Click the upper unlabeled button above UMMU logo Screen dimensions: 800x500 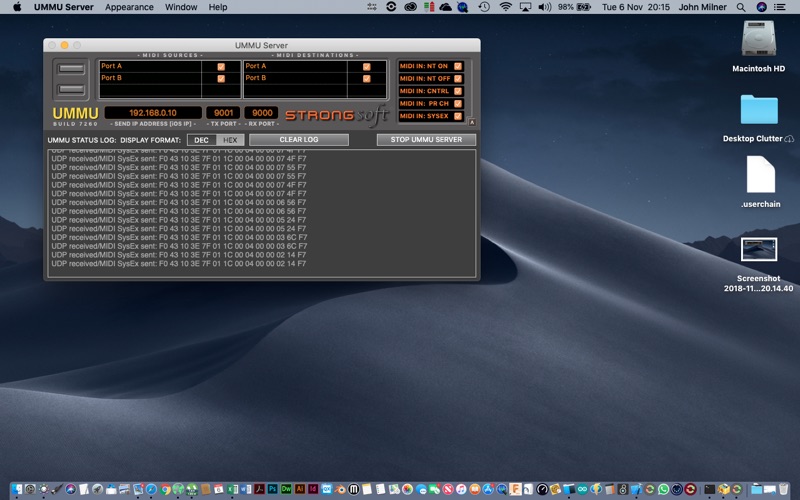point(71,68)
